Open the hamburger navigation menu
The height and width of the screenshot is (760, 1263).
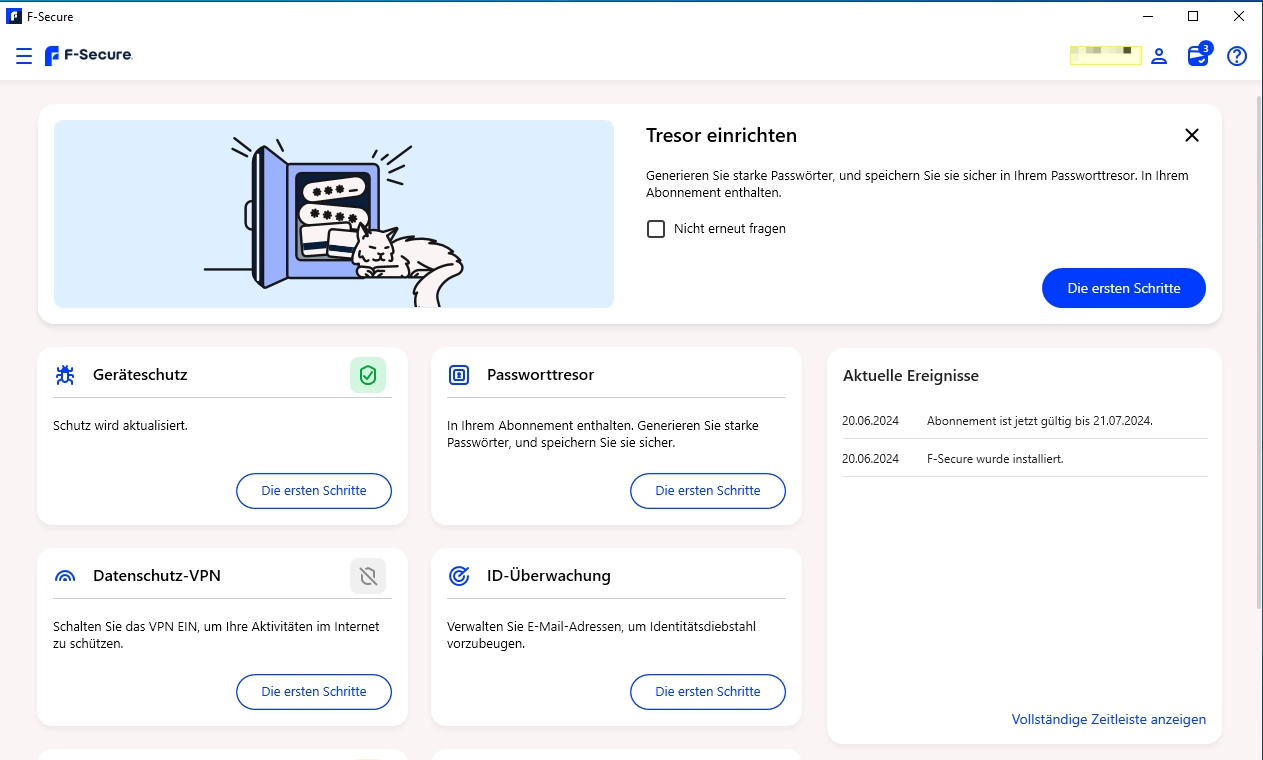click(24, 56)
